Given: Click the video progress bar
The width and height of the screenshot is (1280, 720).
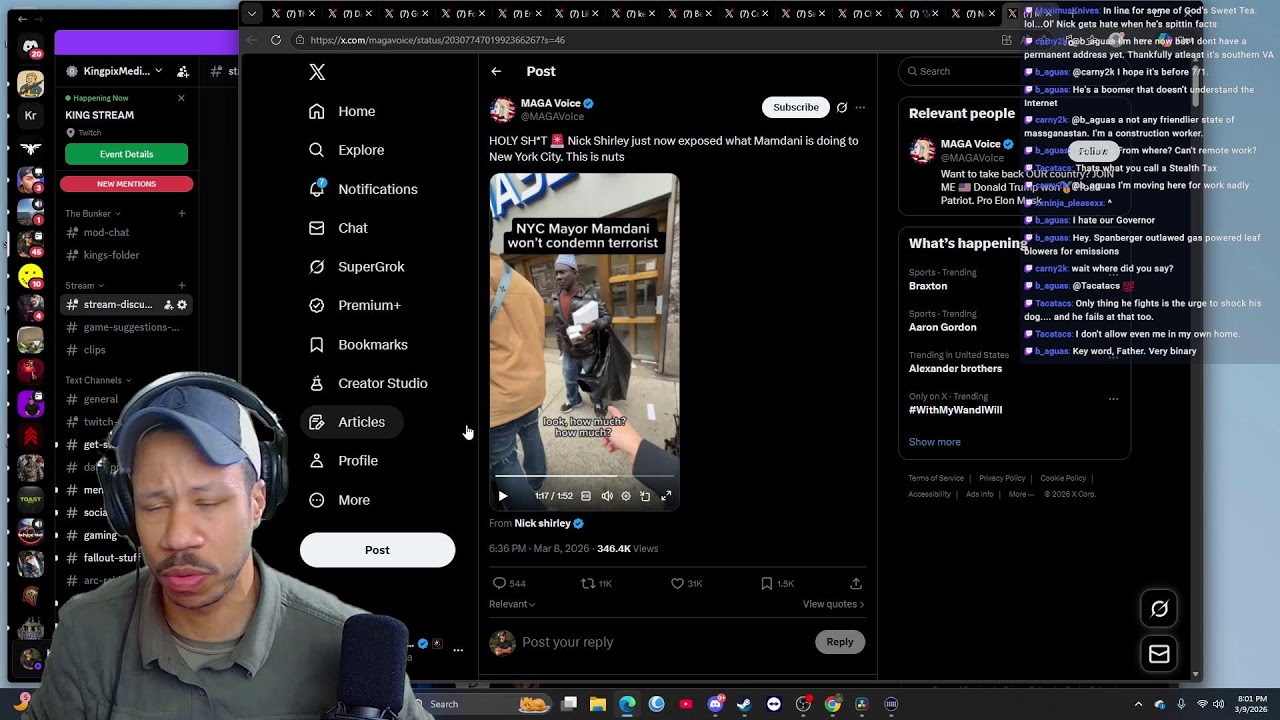Looking at the screenshot, I should 584,476.
